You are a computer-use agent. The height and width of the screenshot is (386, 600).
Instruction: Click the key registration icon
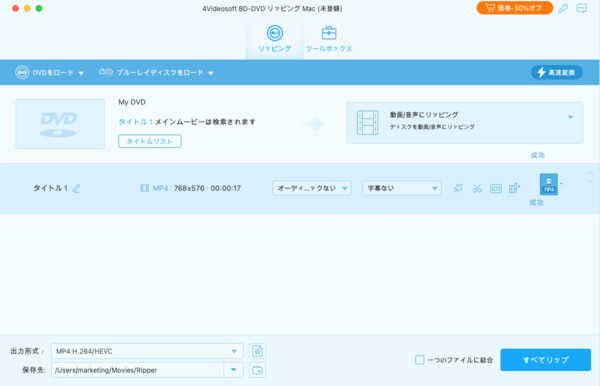[562, 8]
